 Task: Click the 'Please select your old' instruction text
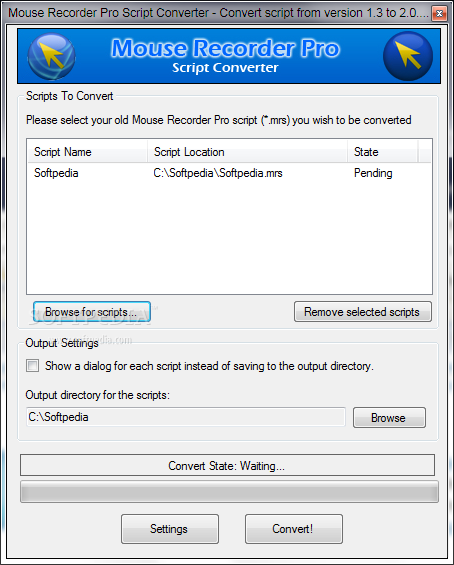(x=218, y=120)
